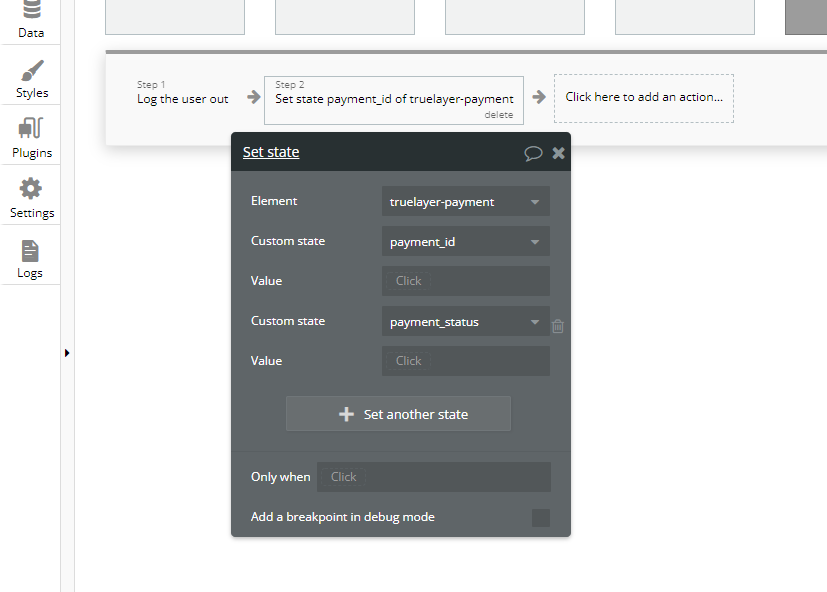Viewport: 827px width, 592px height.
Task: Toggle Add a breakpoint in debug mode
Action: (x=541, y=518)
